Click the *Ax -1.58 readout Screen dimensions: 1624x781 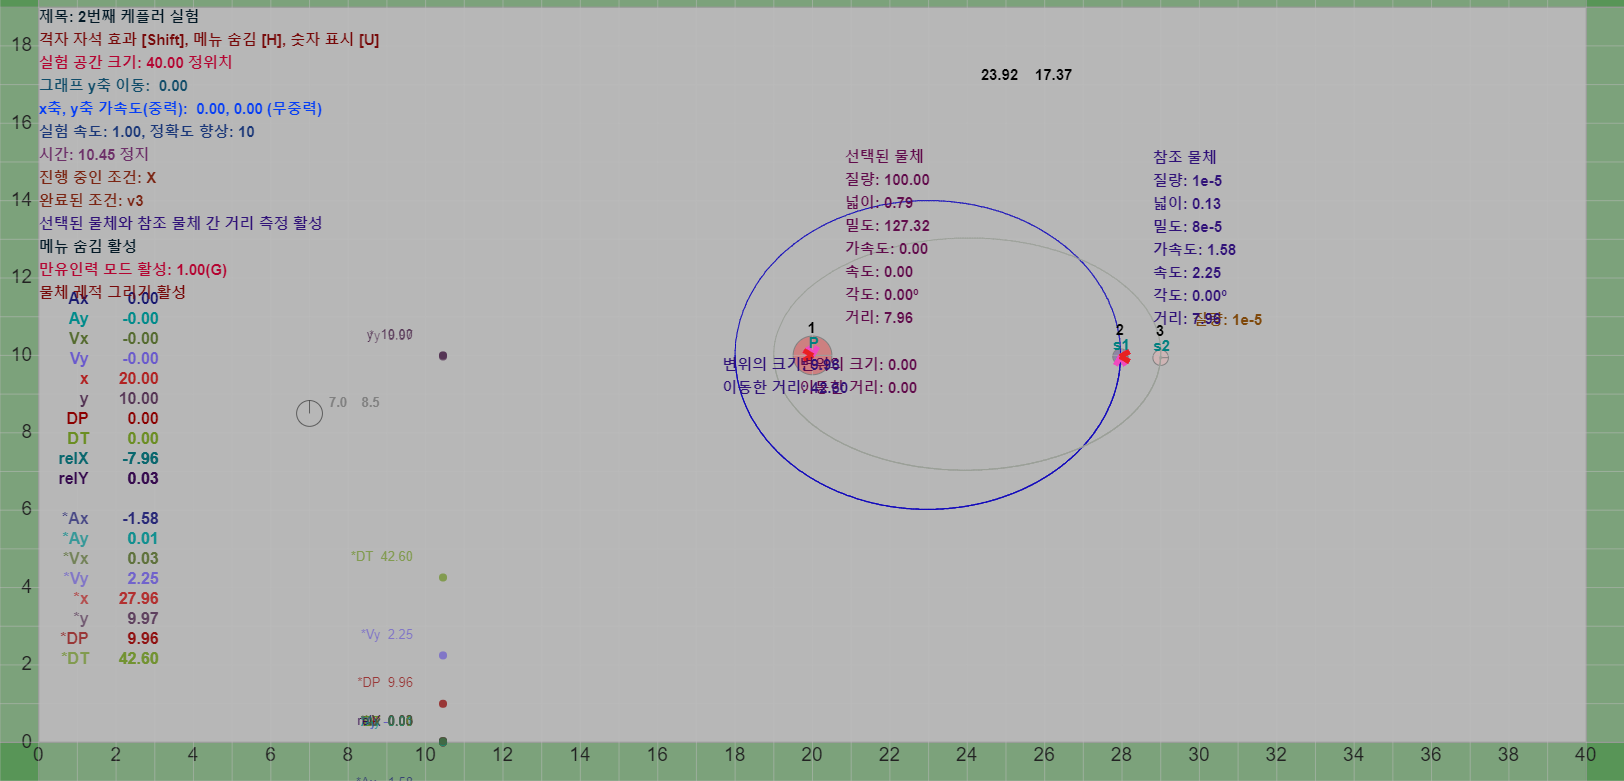pos(110,518)
